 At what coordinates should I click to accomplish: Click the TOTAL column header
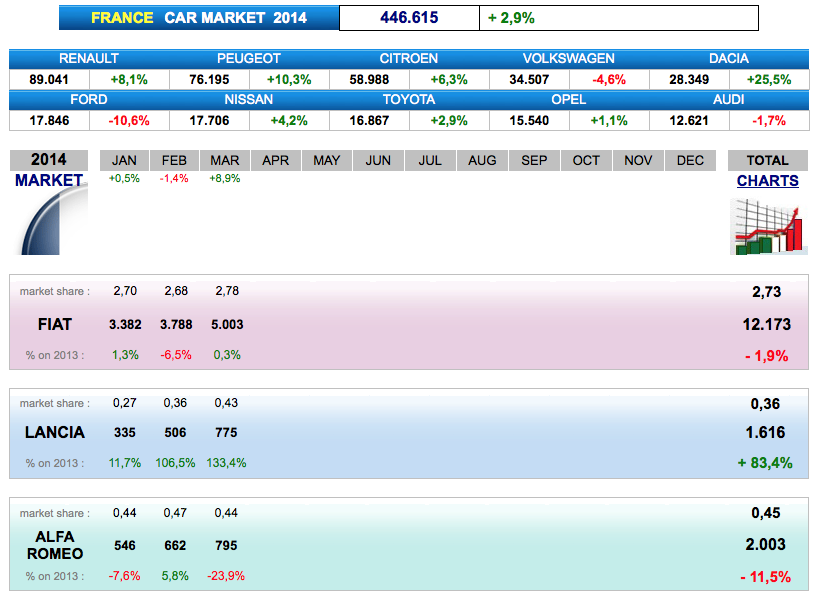767,160
